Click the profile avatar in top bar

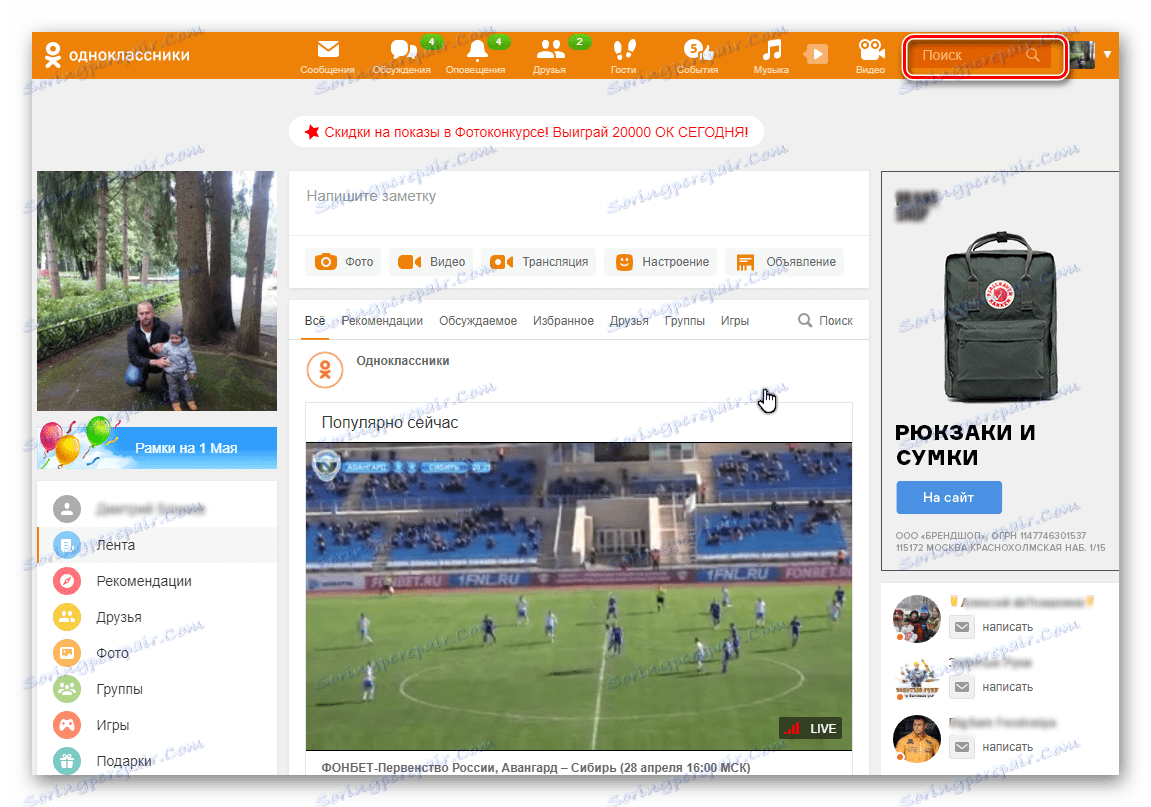tap(1082, 55)
